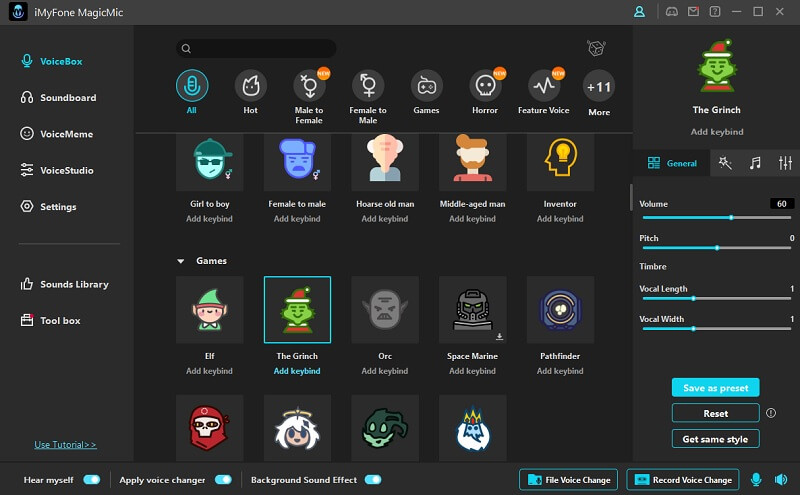Viewport: 800px width, 495px height.
Task: Open the Games voice category
Action: (427, 85)
